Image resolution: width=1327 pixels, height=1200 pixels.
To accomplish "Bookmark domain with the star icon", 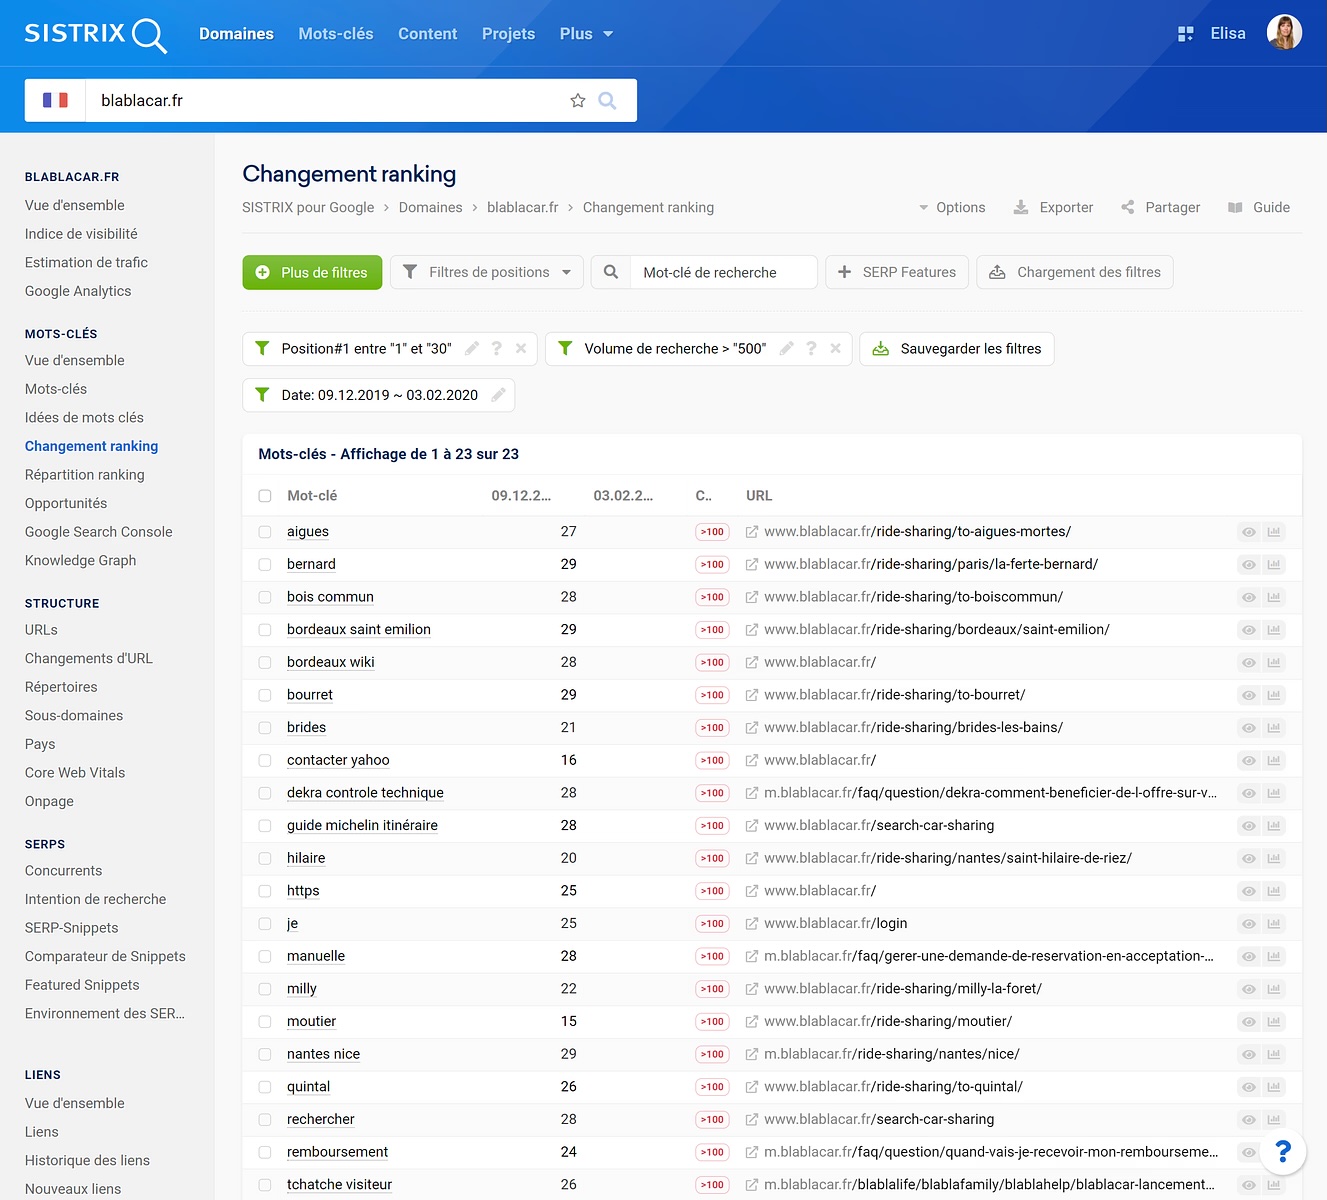I will (x=578, y=100).
